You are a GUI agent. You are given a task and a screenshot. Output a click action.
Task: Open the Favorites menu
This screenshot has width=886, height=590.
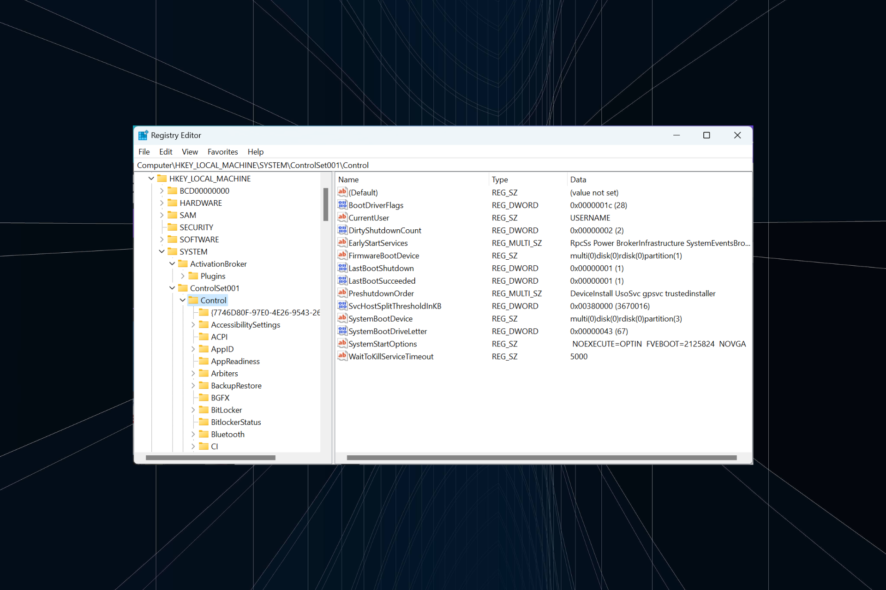point(223,151)
